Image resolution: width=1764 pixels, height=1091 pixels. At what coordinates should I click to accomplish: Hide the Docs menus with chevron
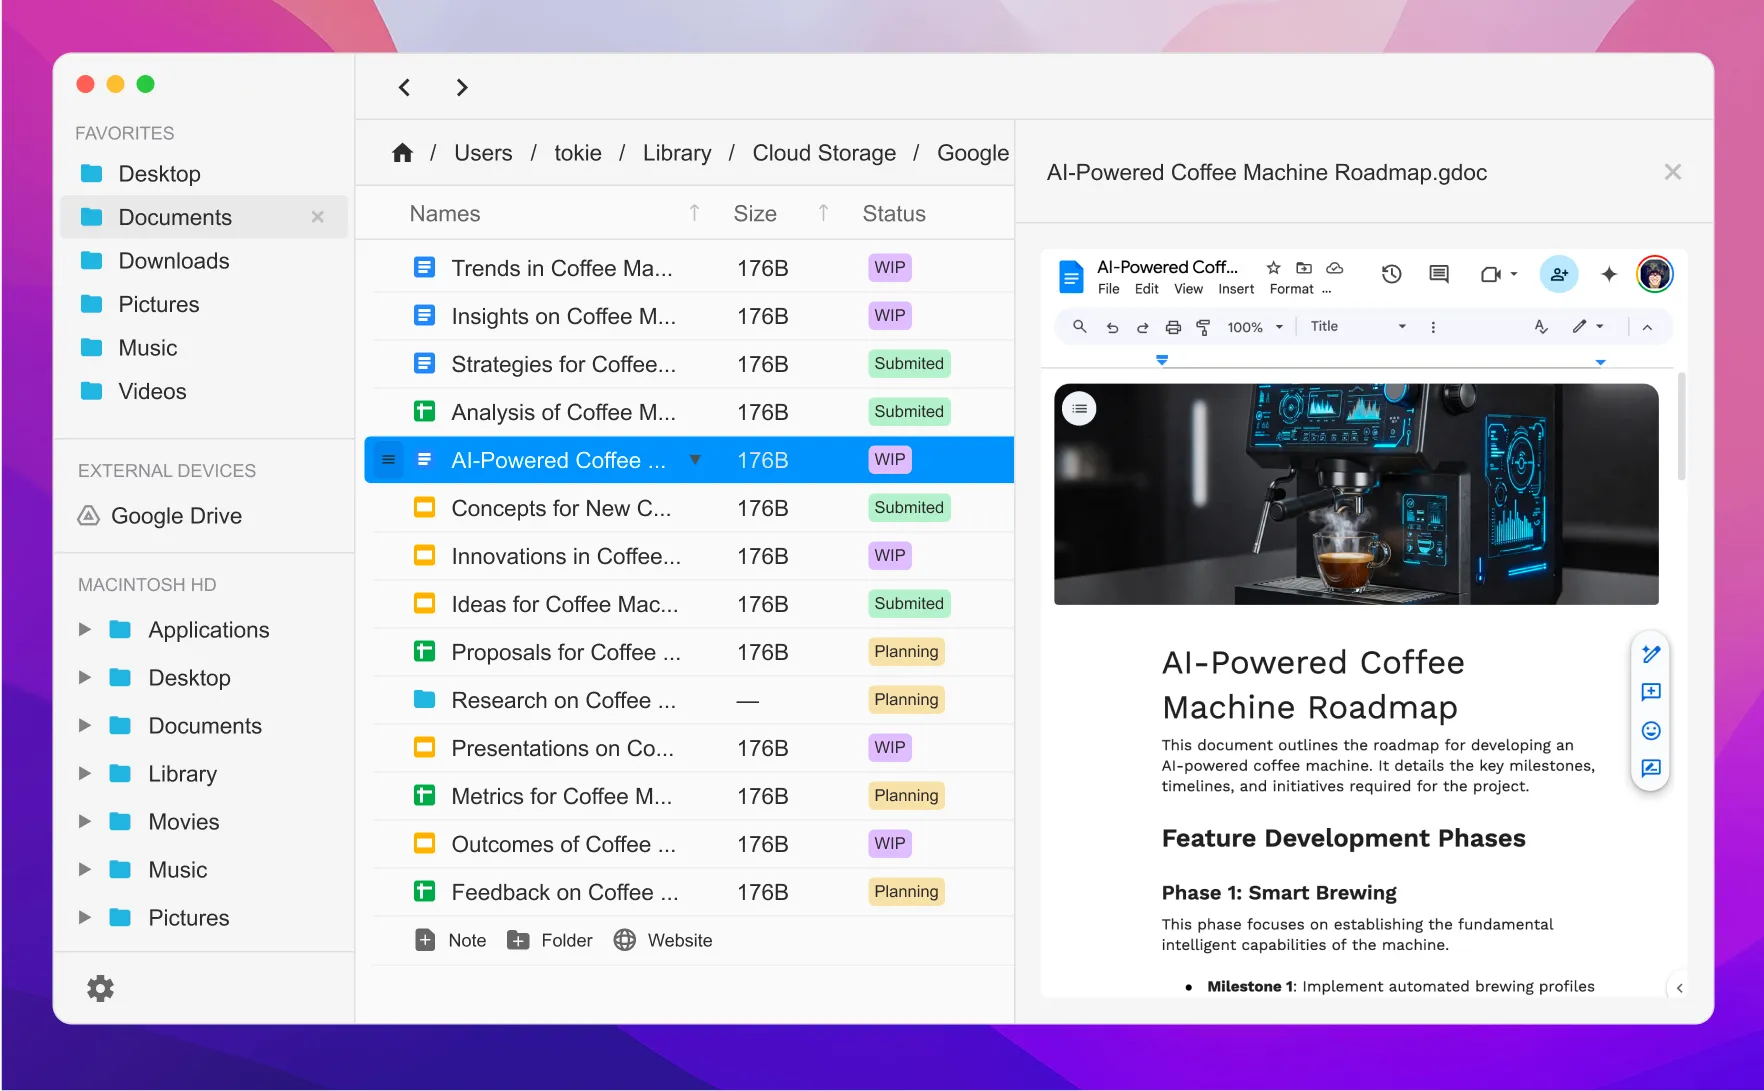click(x=1647, y=327)
